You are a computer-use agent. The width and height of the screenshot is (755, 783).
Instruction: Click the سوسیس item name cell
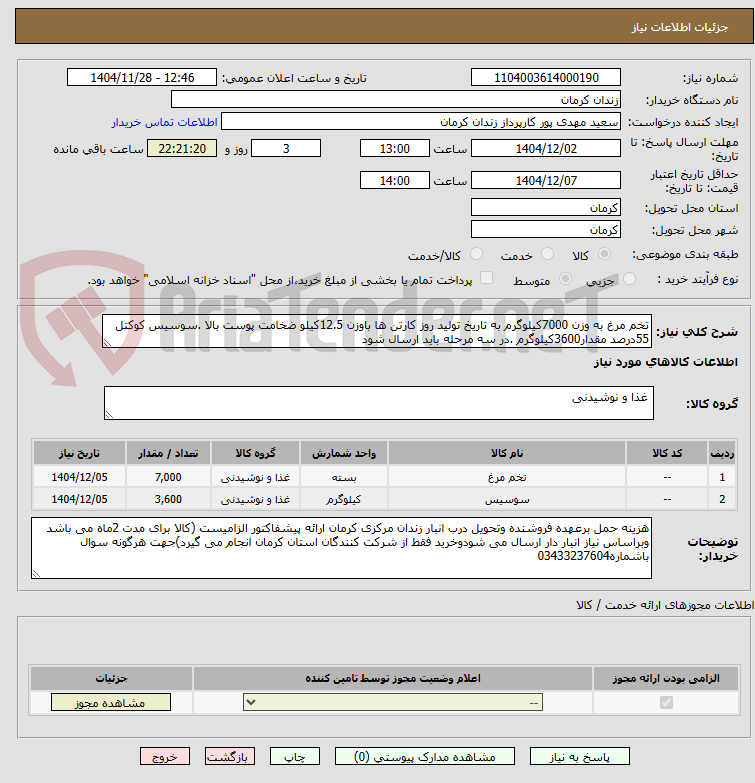point(507,499)
